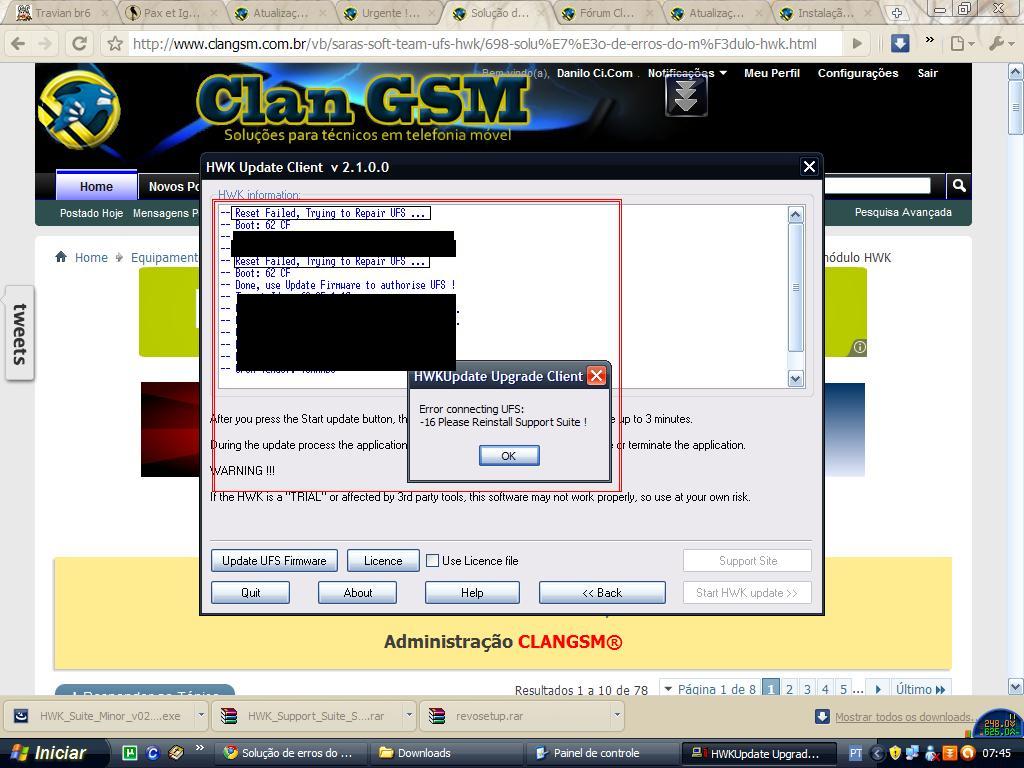This screenshot has width=1024, height=768.
Task: Click the double down-arrow icon in site header
Action: point(686,97)
